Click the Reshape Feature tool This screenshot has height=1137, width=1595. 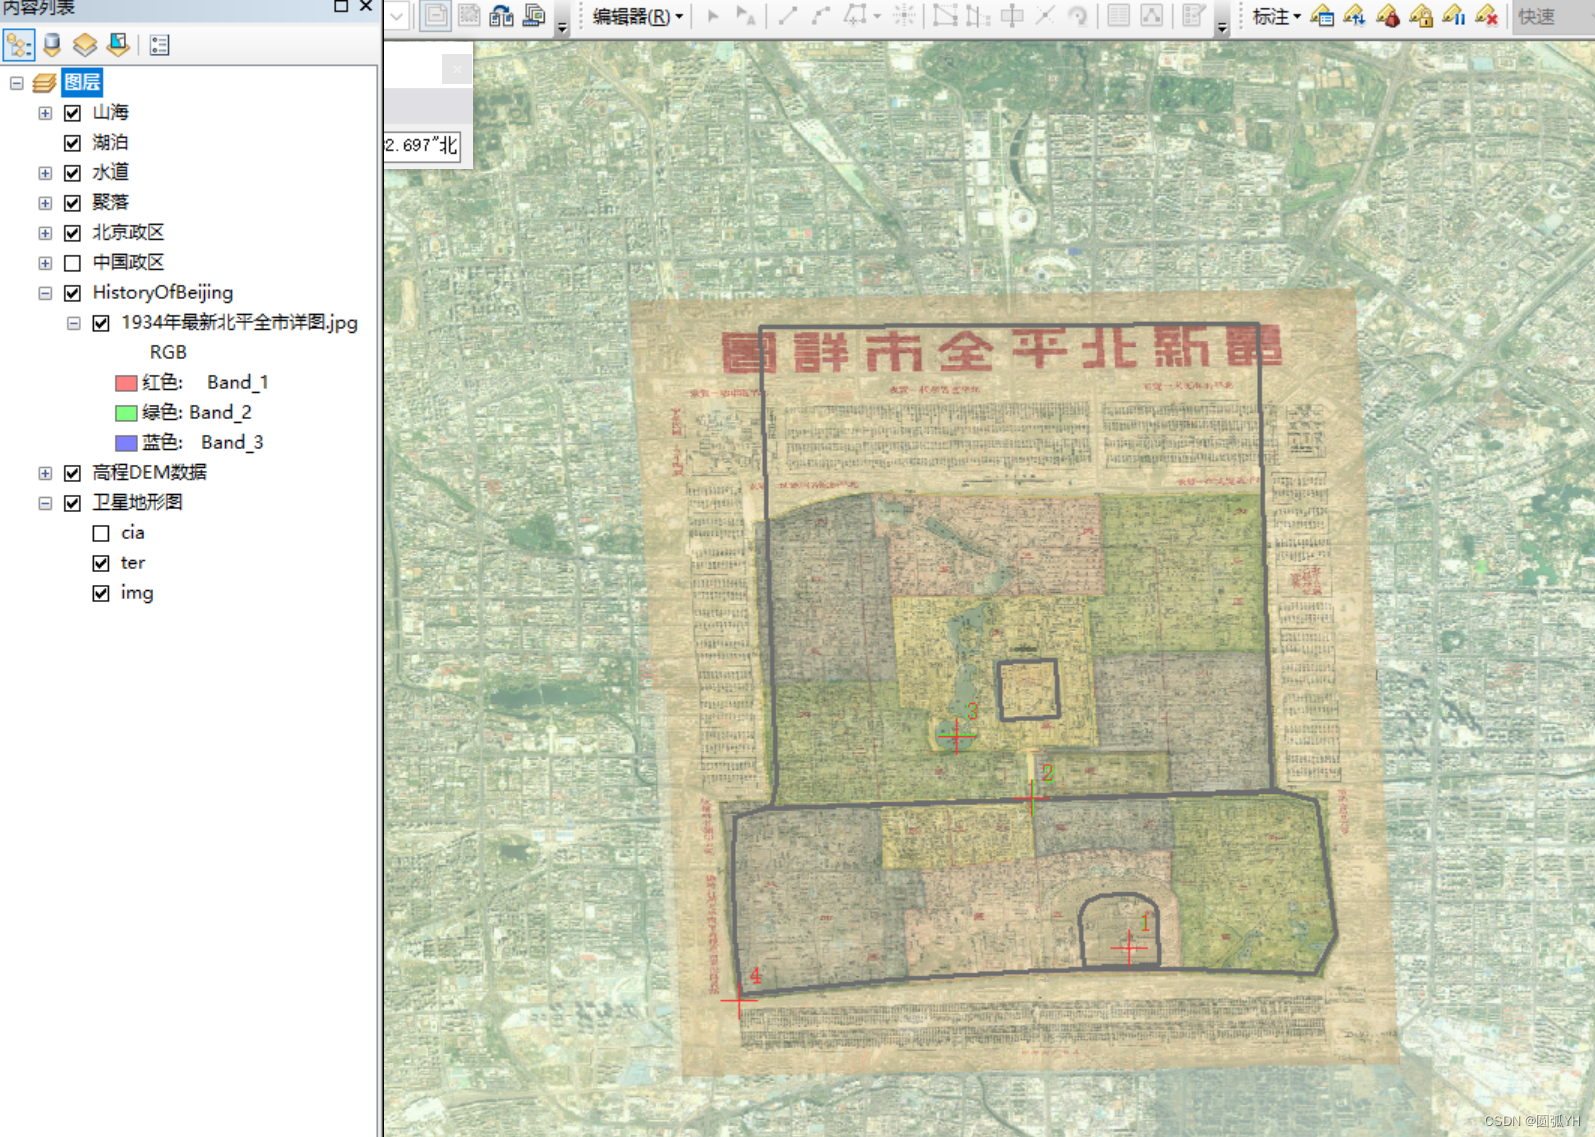click(978, 16)
